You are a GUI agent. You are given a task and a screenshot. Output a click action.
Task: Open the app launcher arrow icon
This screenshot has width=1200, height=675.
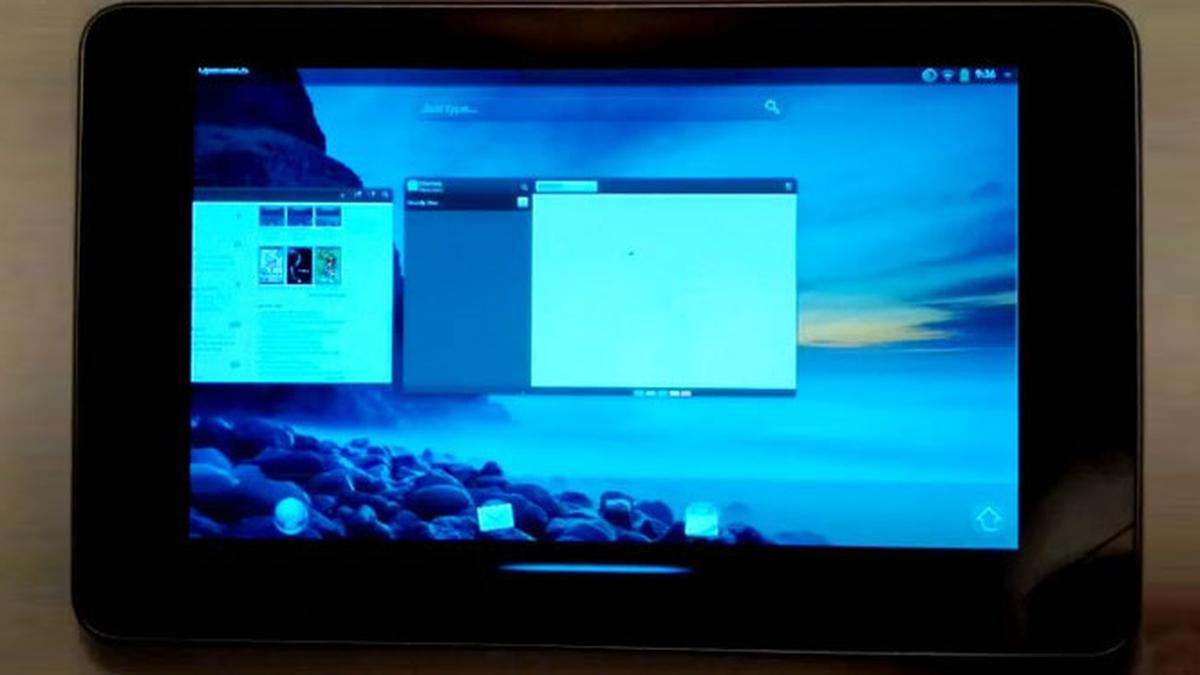click(988, 517)
